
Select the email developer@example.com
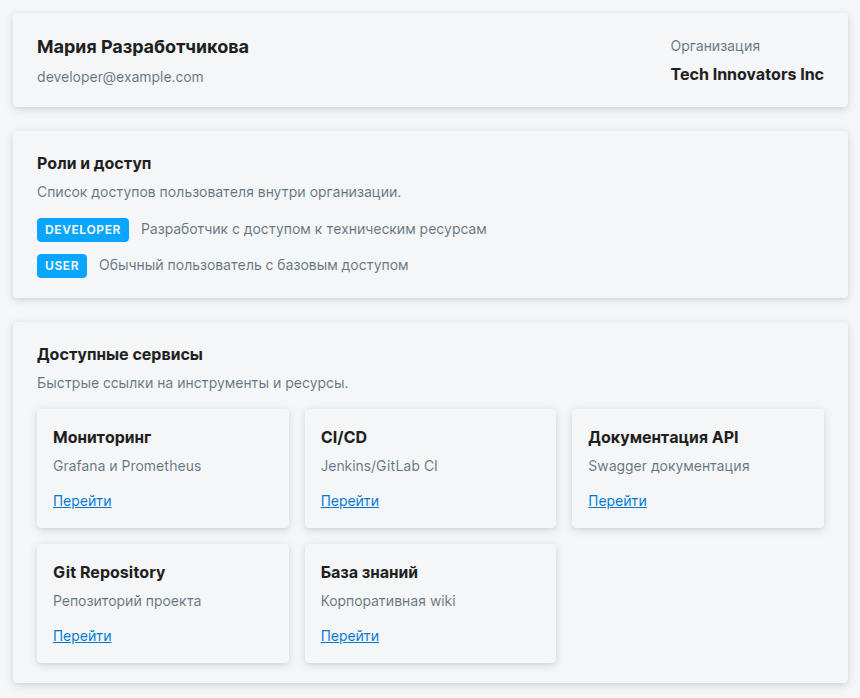click(120, 77)
